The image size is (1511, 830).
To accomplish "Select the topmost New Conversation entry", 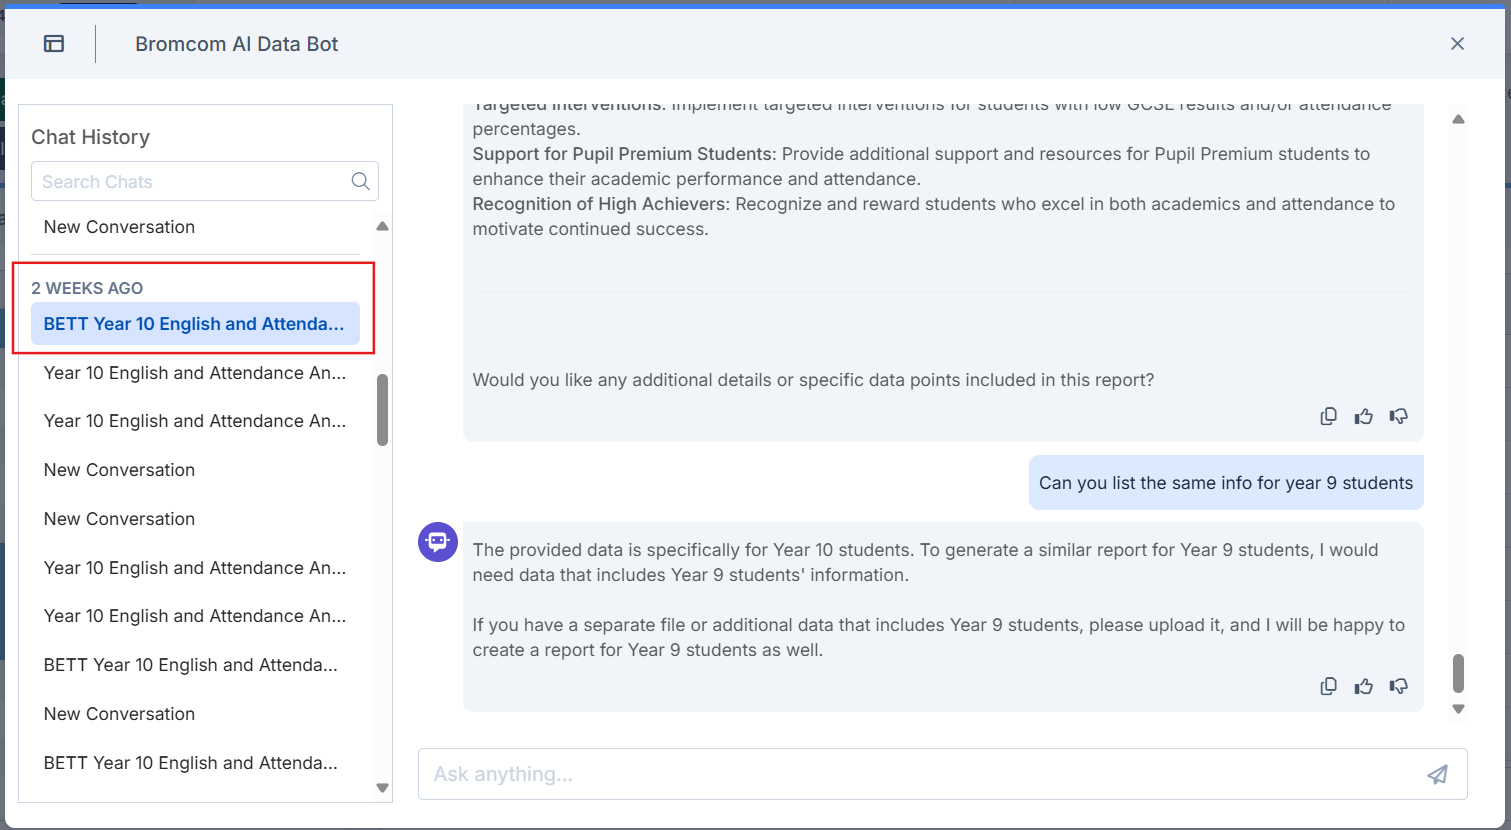I will (x=119, y=227).
